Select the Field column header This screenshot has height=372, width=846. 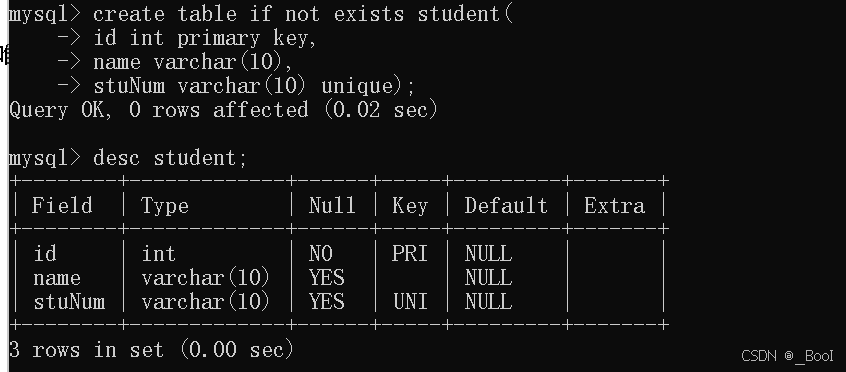(62, 206)
